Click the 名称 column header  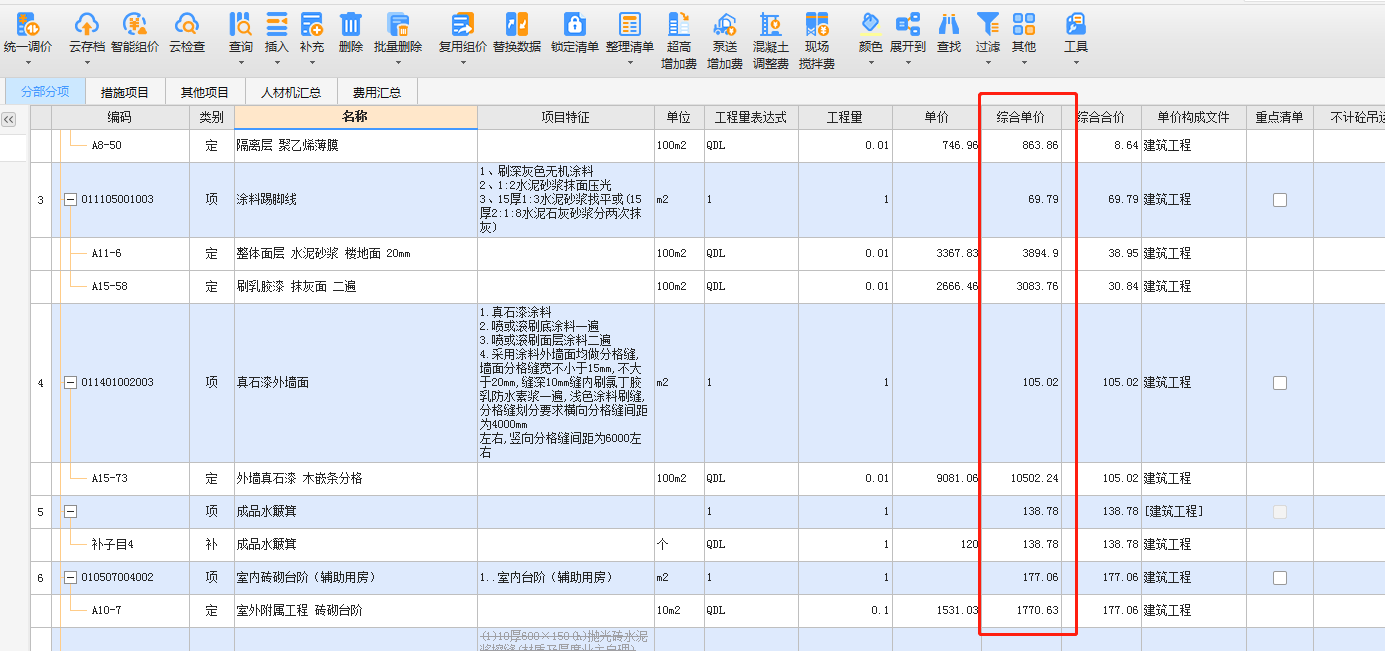pos(355,118)
